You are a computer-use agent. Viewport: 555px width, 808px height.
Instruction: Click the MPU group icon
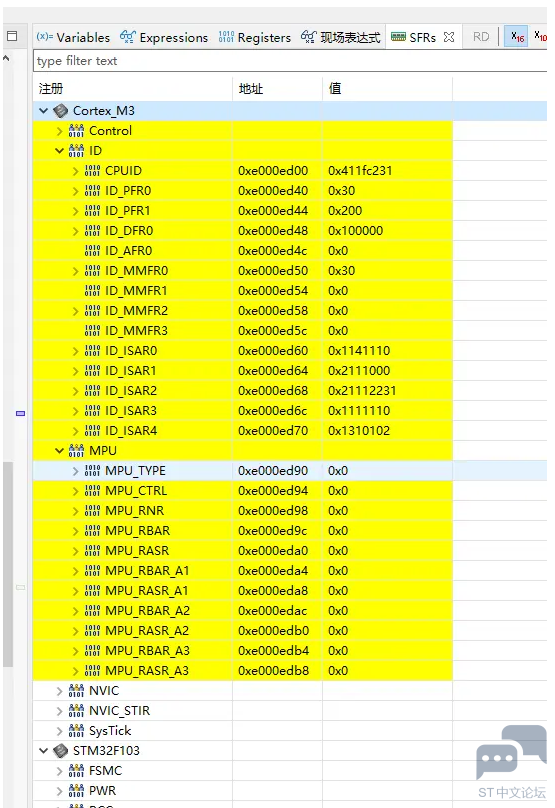76,451
